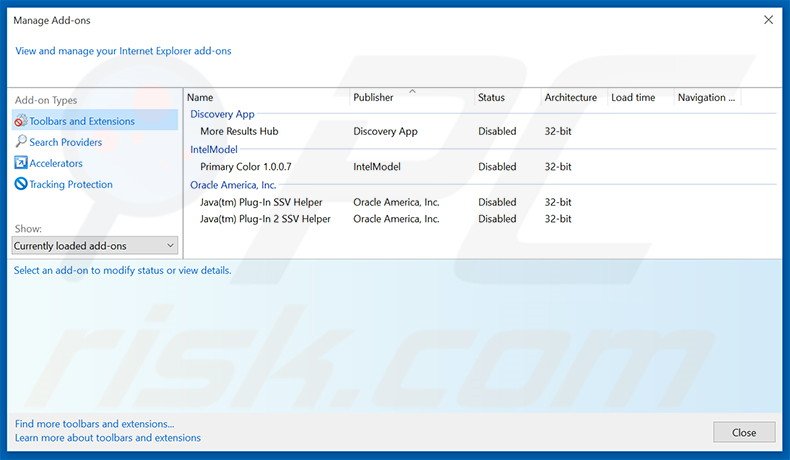Screen dimensions: 790x460
Task: Select Tracking Protection add-on type
Action: [x=71, y=184]
